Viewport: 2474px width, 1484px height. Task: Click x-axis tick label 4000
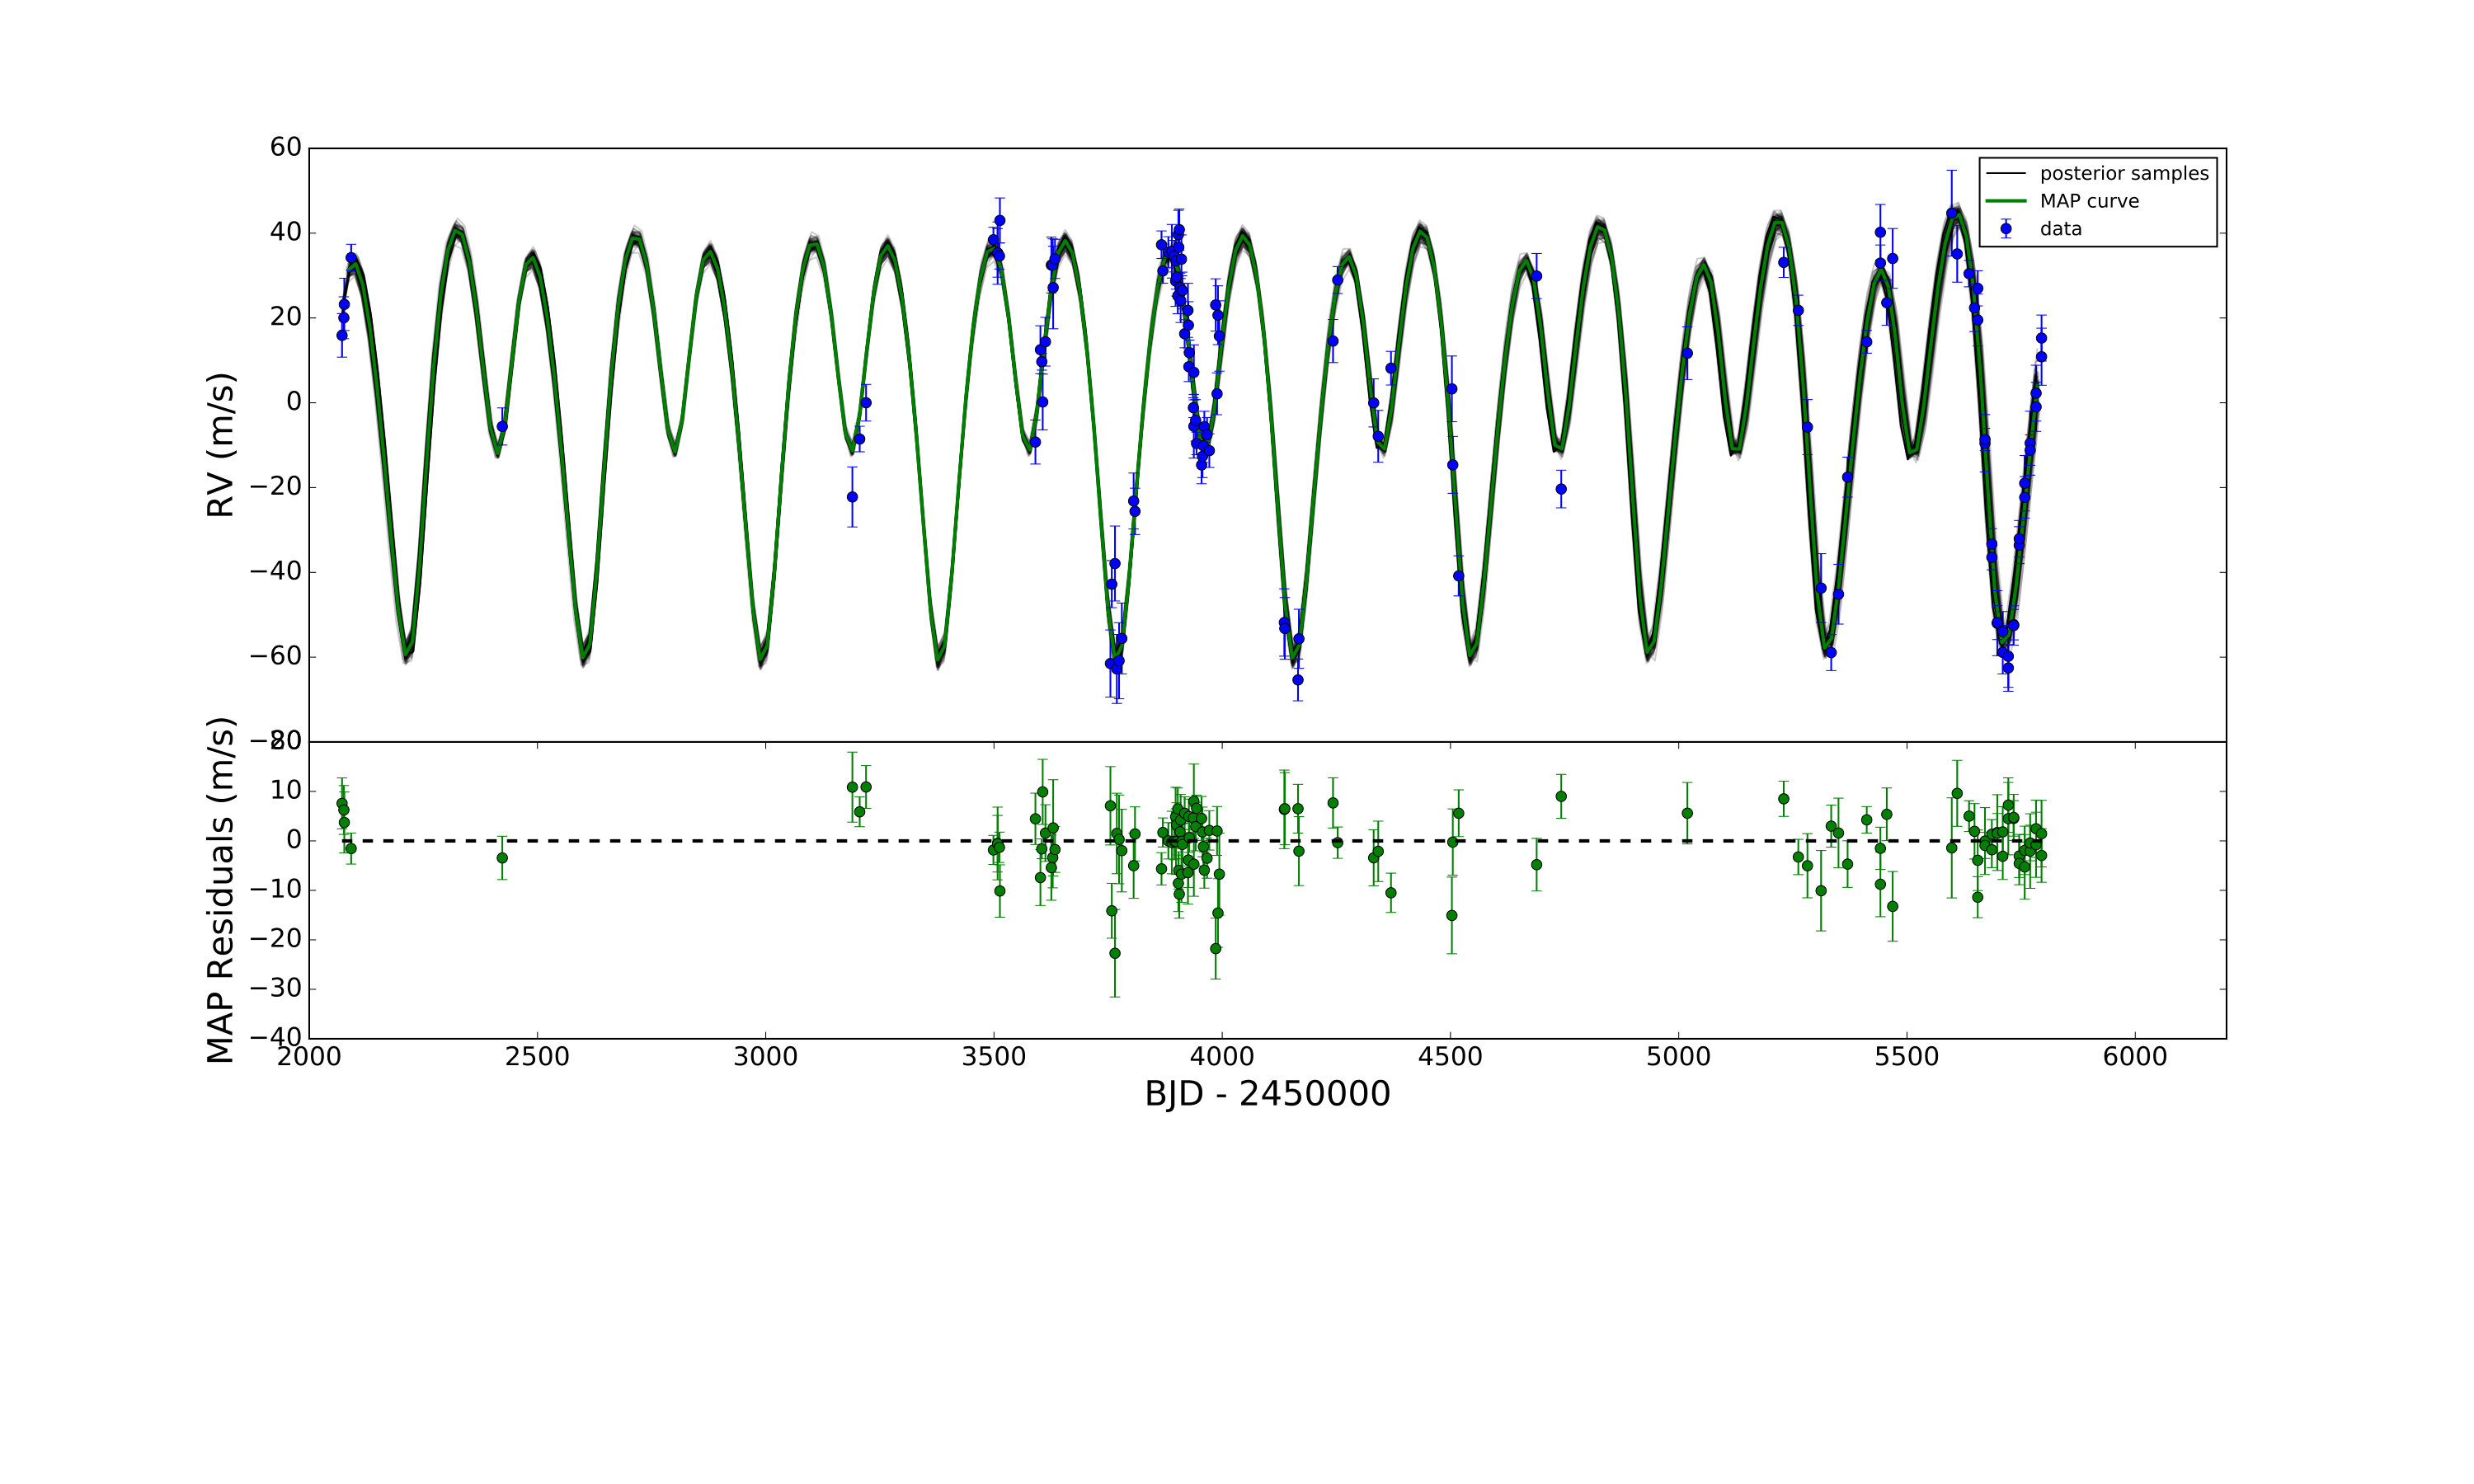pyautogui.click(x=1222, y=1057)
